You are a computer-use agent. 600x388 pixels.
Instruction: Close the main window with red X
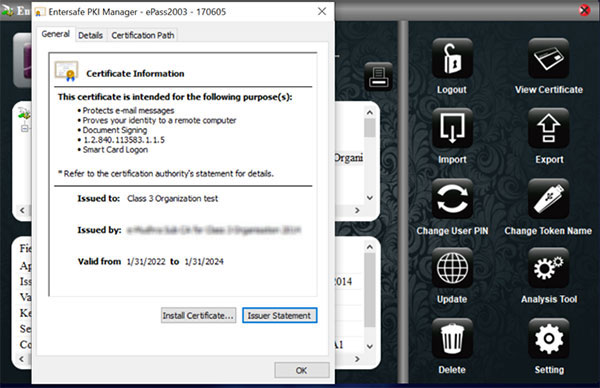point(584,10)
